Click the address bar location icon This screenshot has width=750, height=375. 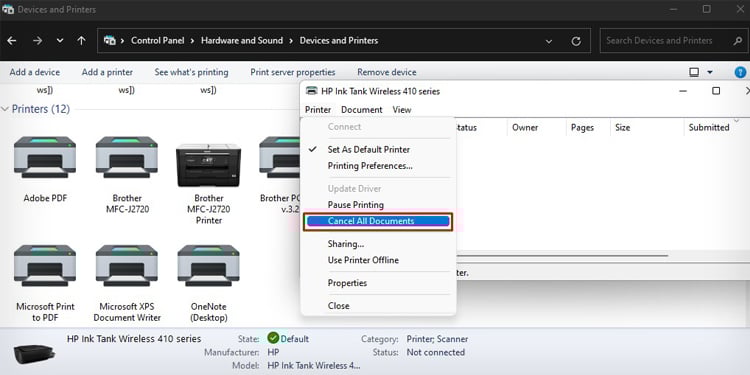pos(110,41)
